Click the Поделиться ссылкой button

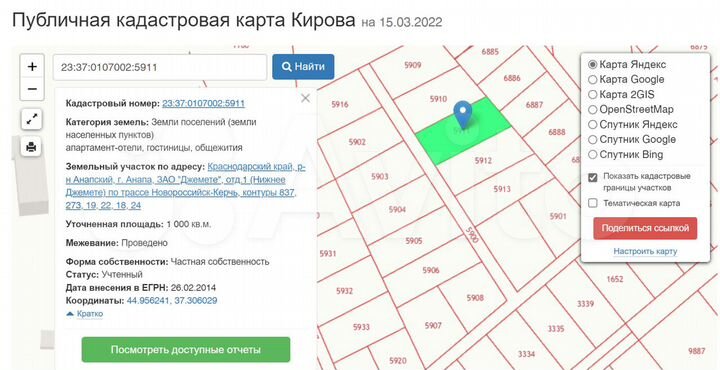645,228
